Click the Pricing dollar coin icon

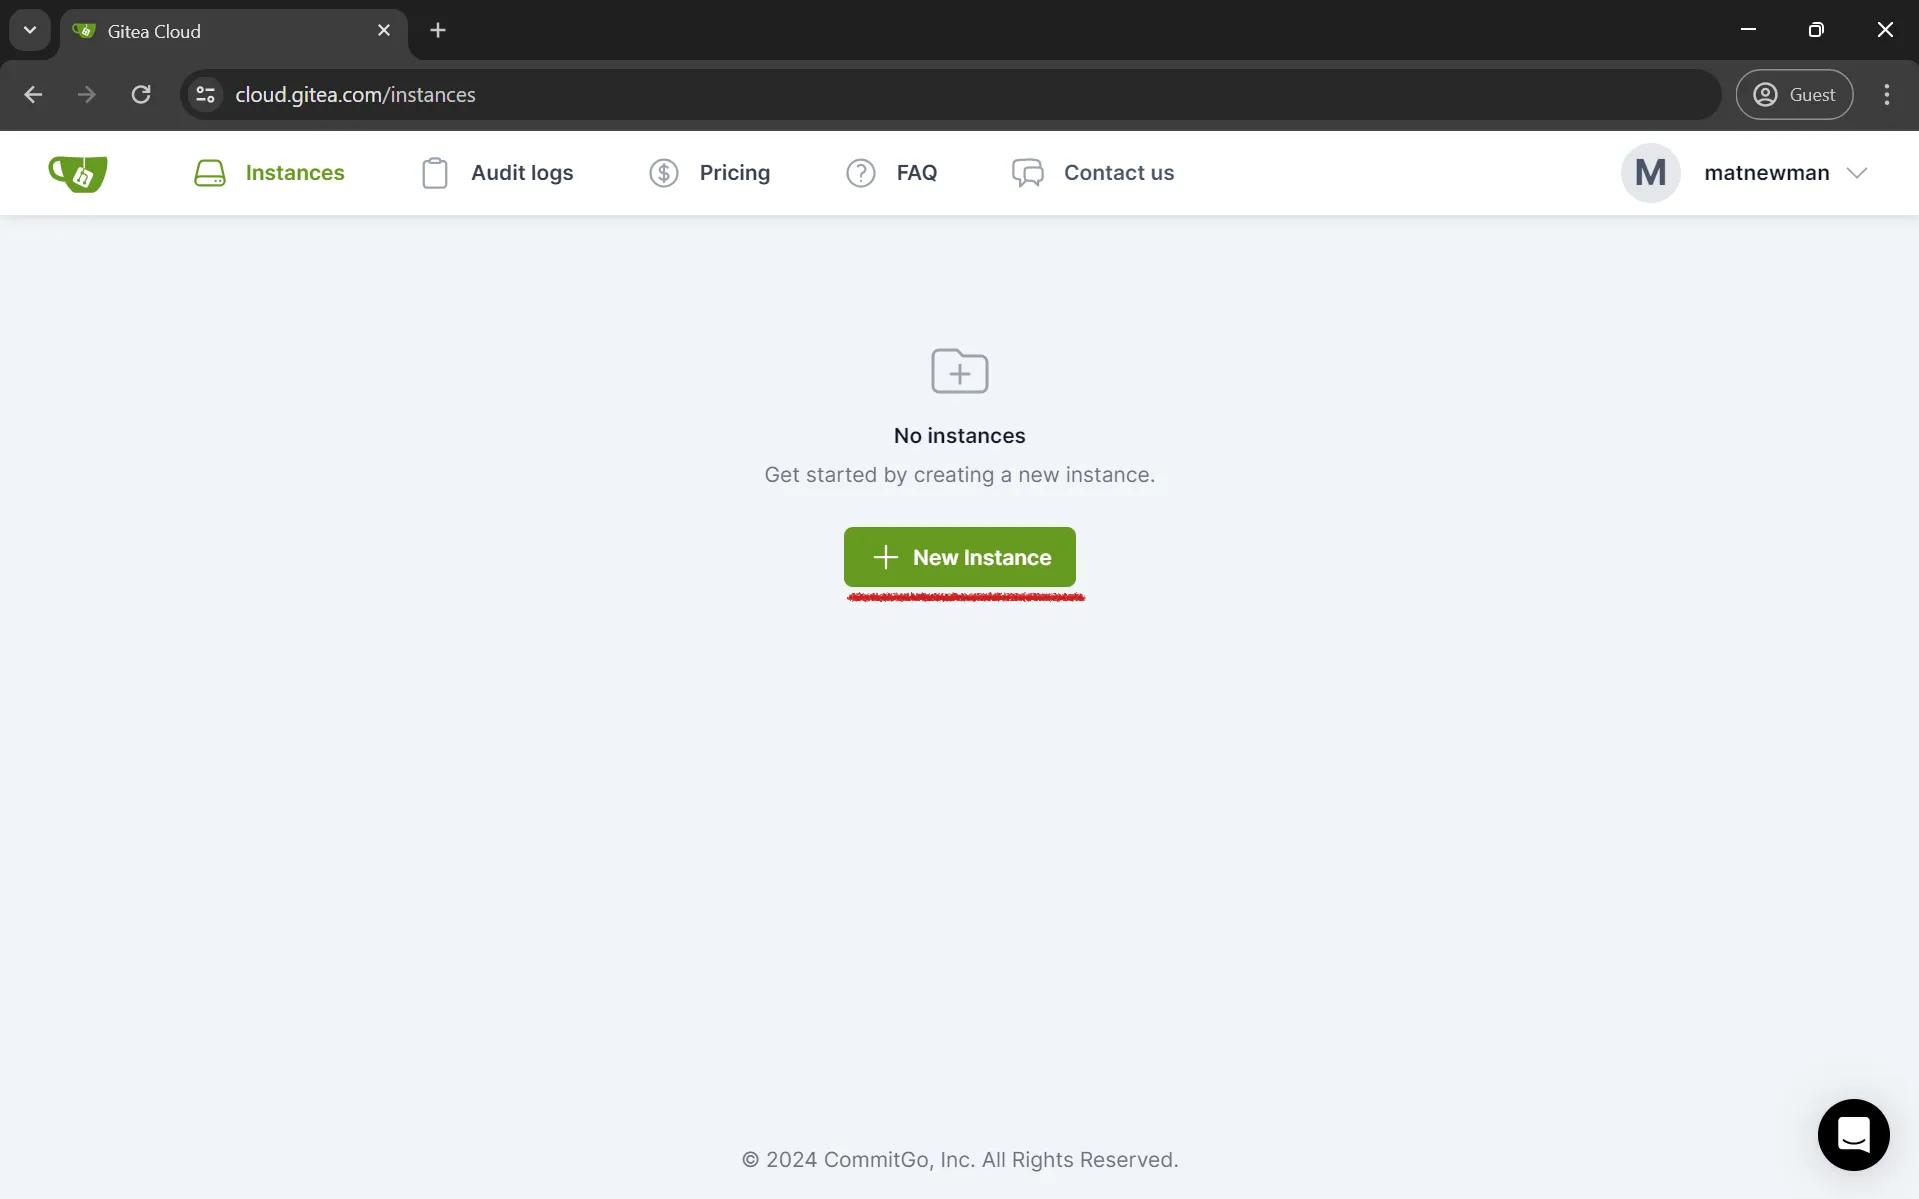(x=664, y=172)
